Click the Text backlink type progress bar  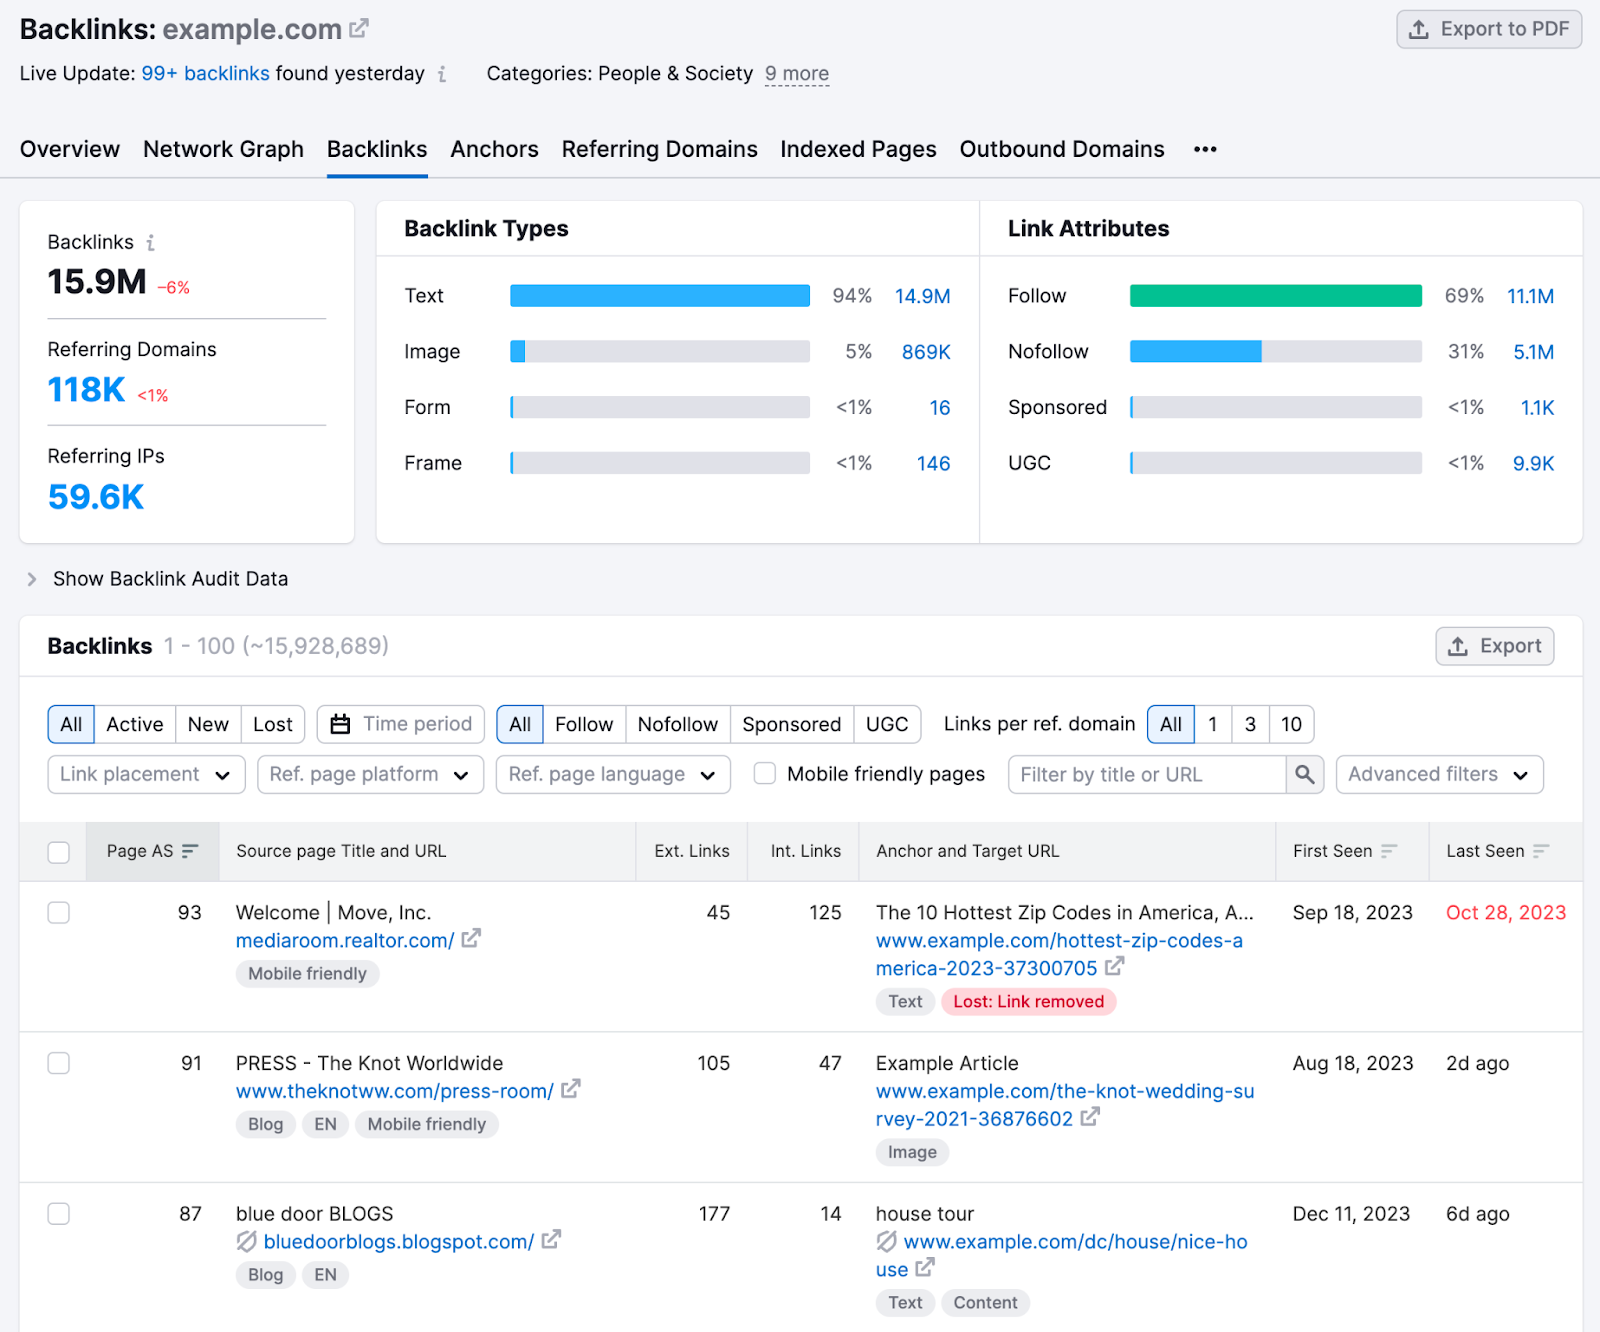[659, 295]
